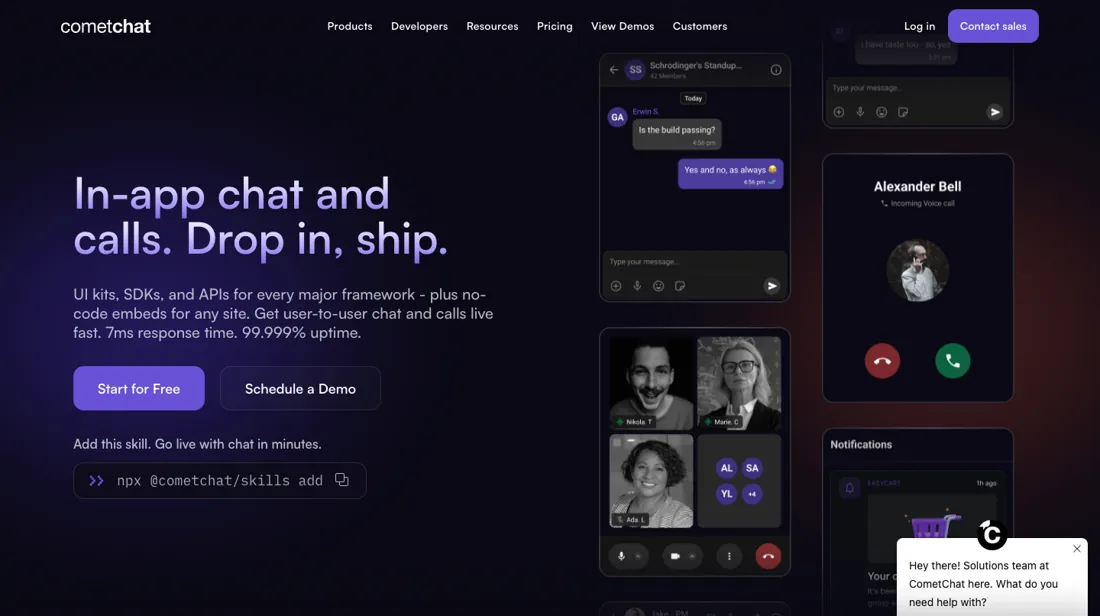
Task: Click plus icon in top-right chat card
Action: point(839,112)
